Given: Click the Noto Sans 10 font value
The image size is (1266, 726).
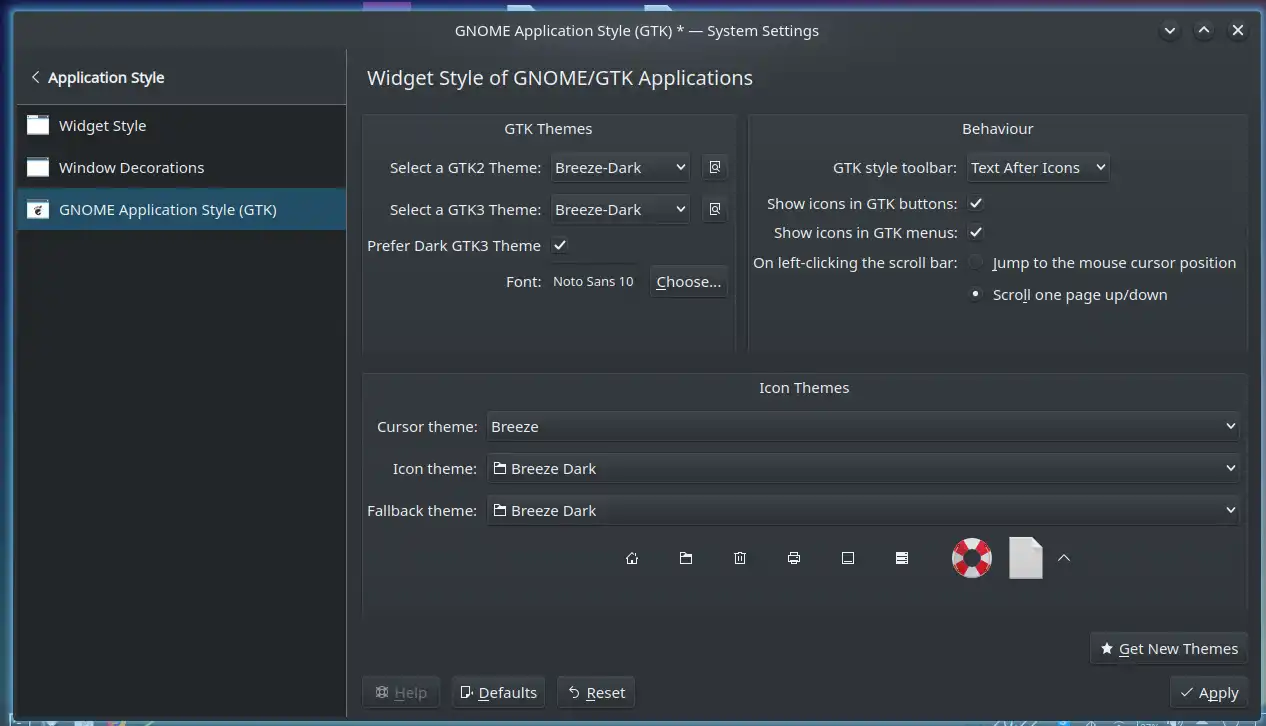Looking at the screenshot, I should pyautogui.click(x=593, y=282).
